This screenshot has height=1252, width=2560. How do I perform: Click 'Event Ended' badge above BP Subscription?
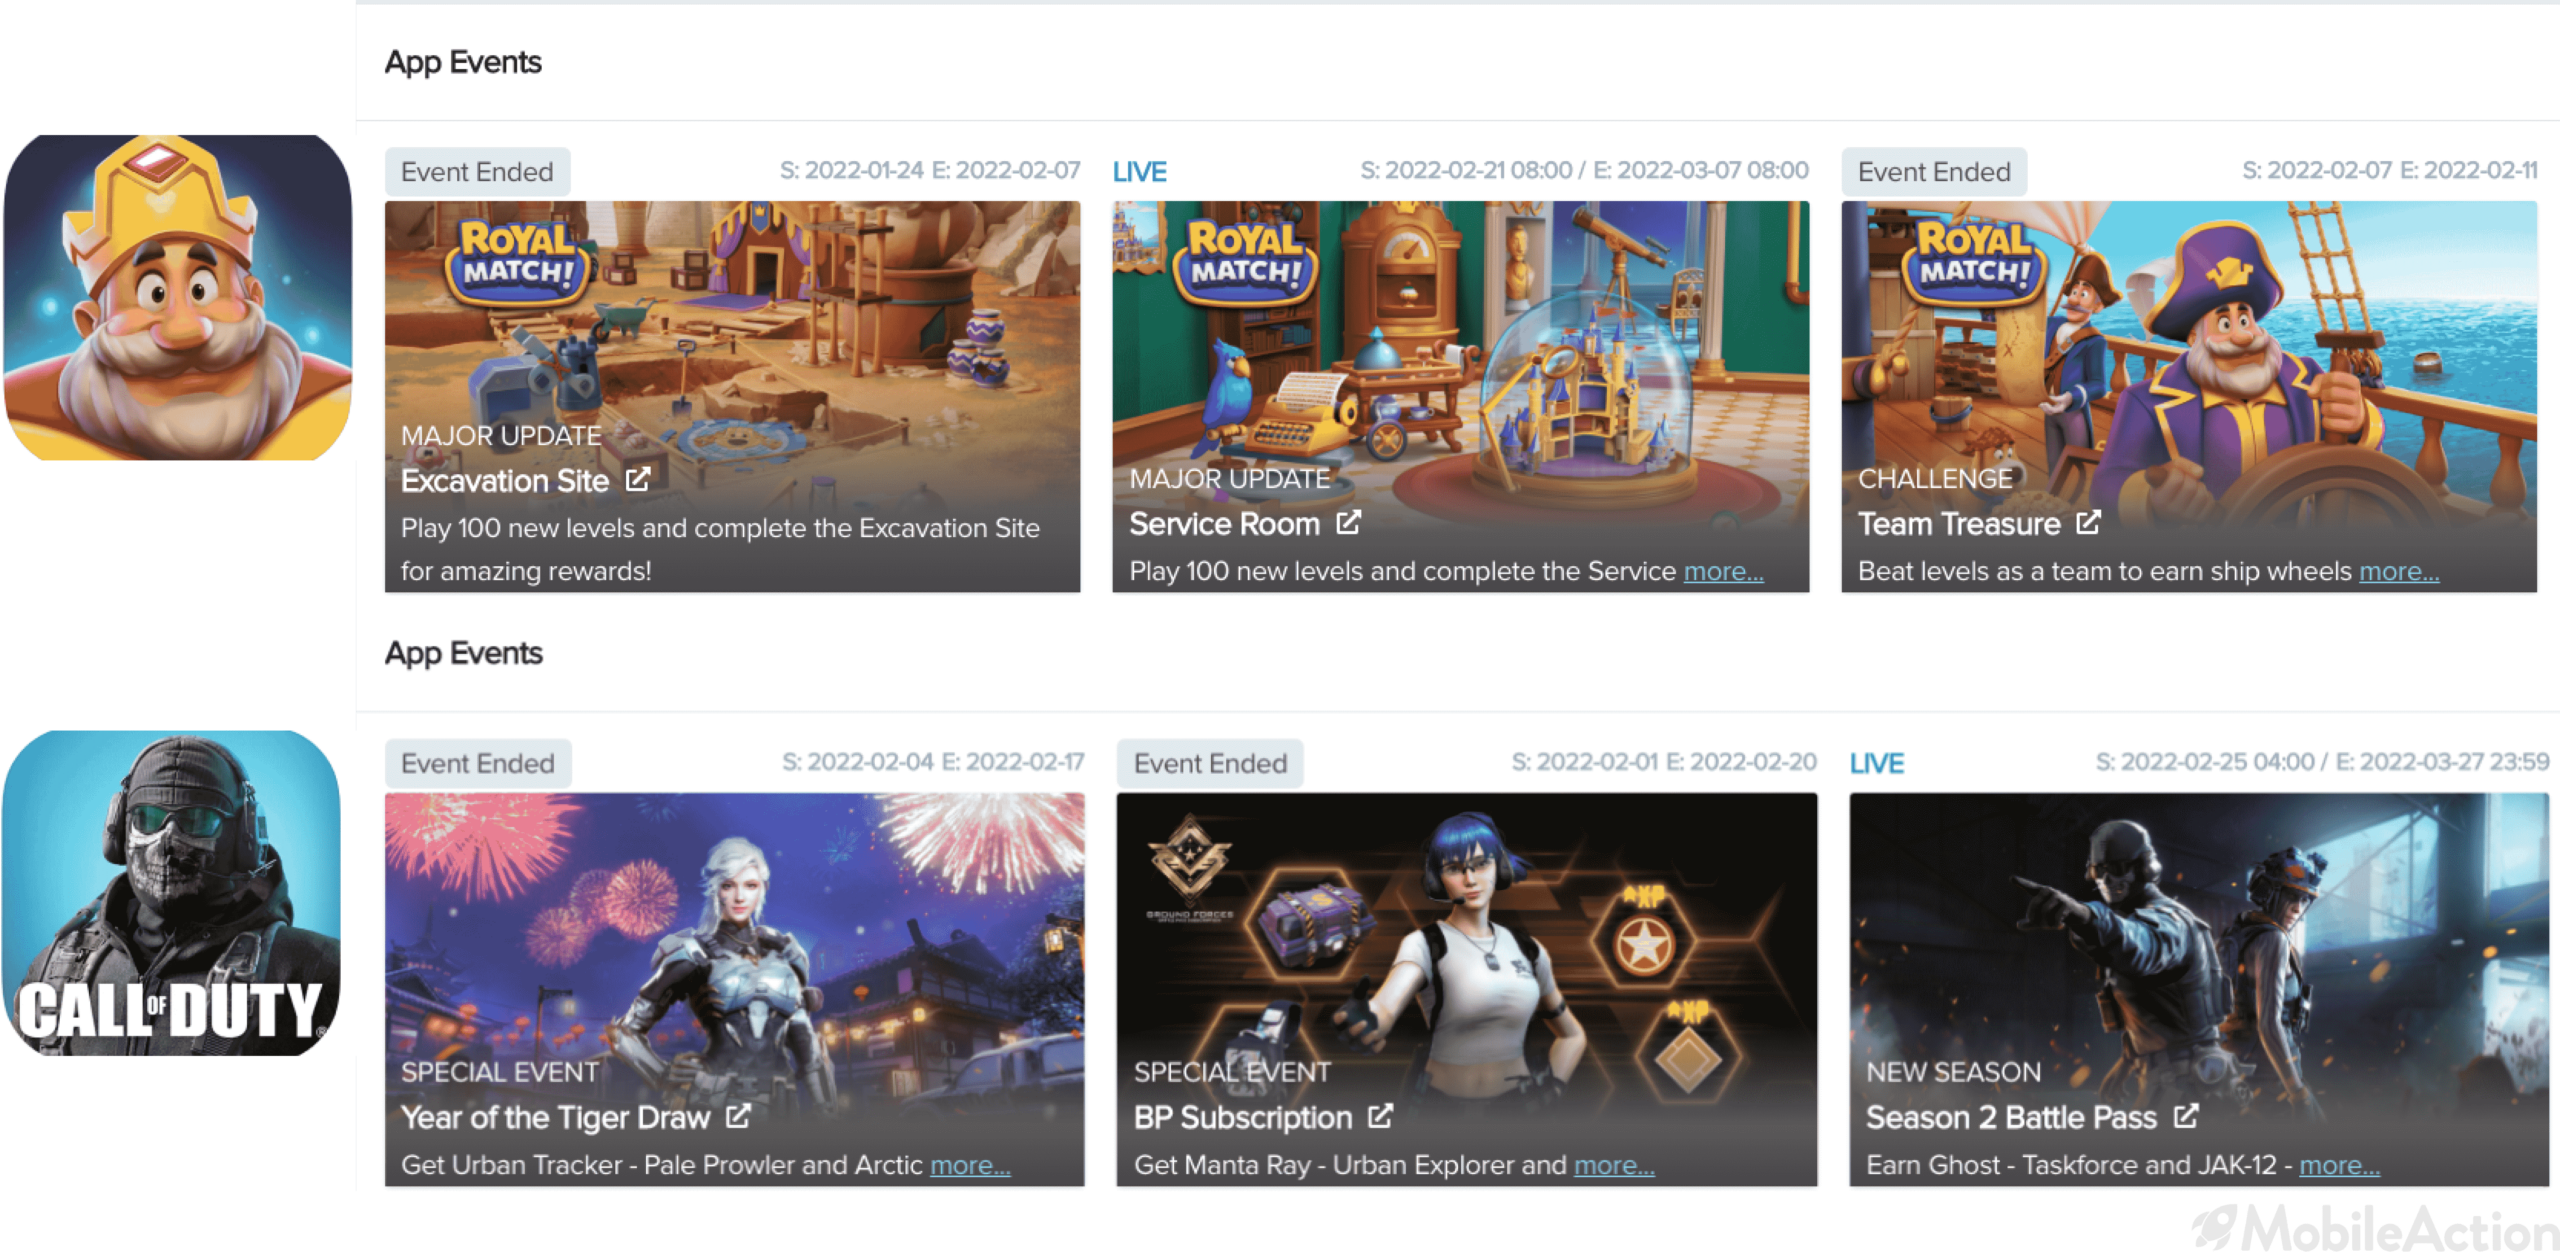point(1210,763)
